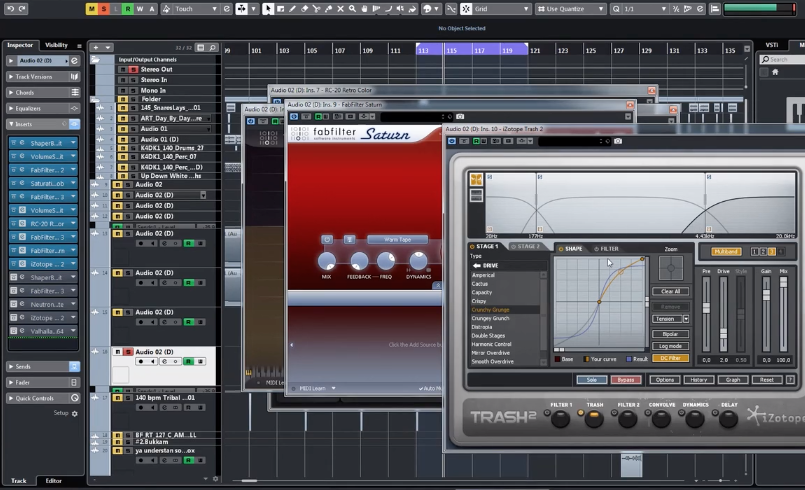Click the Trash module knob
The width and height of the screenshot is (805, 490).
594,419
